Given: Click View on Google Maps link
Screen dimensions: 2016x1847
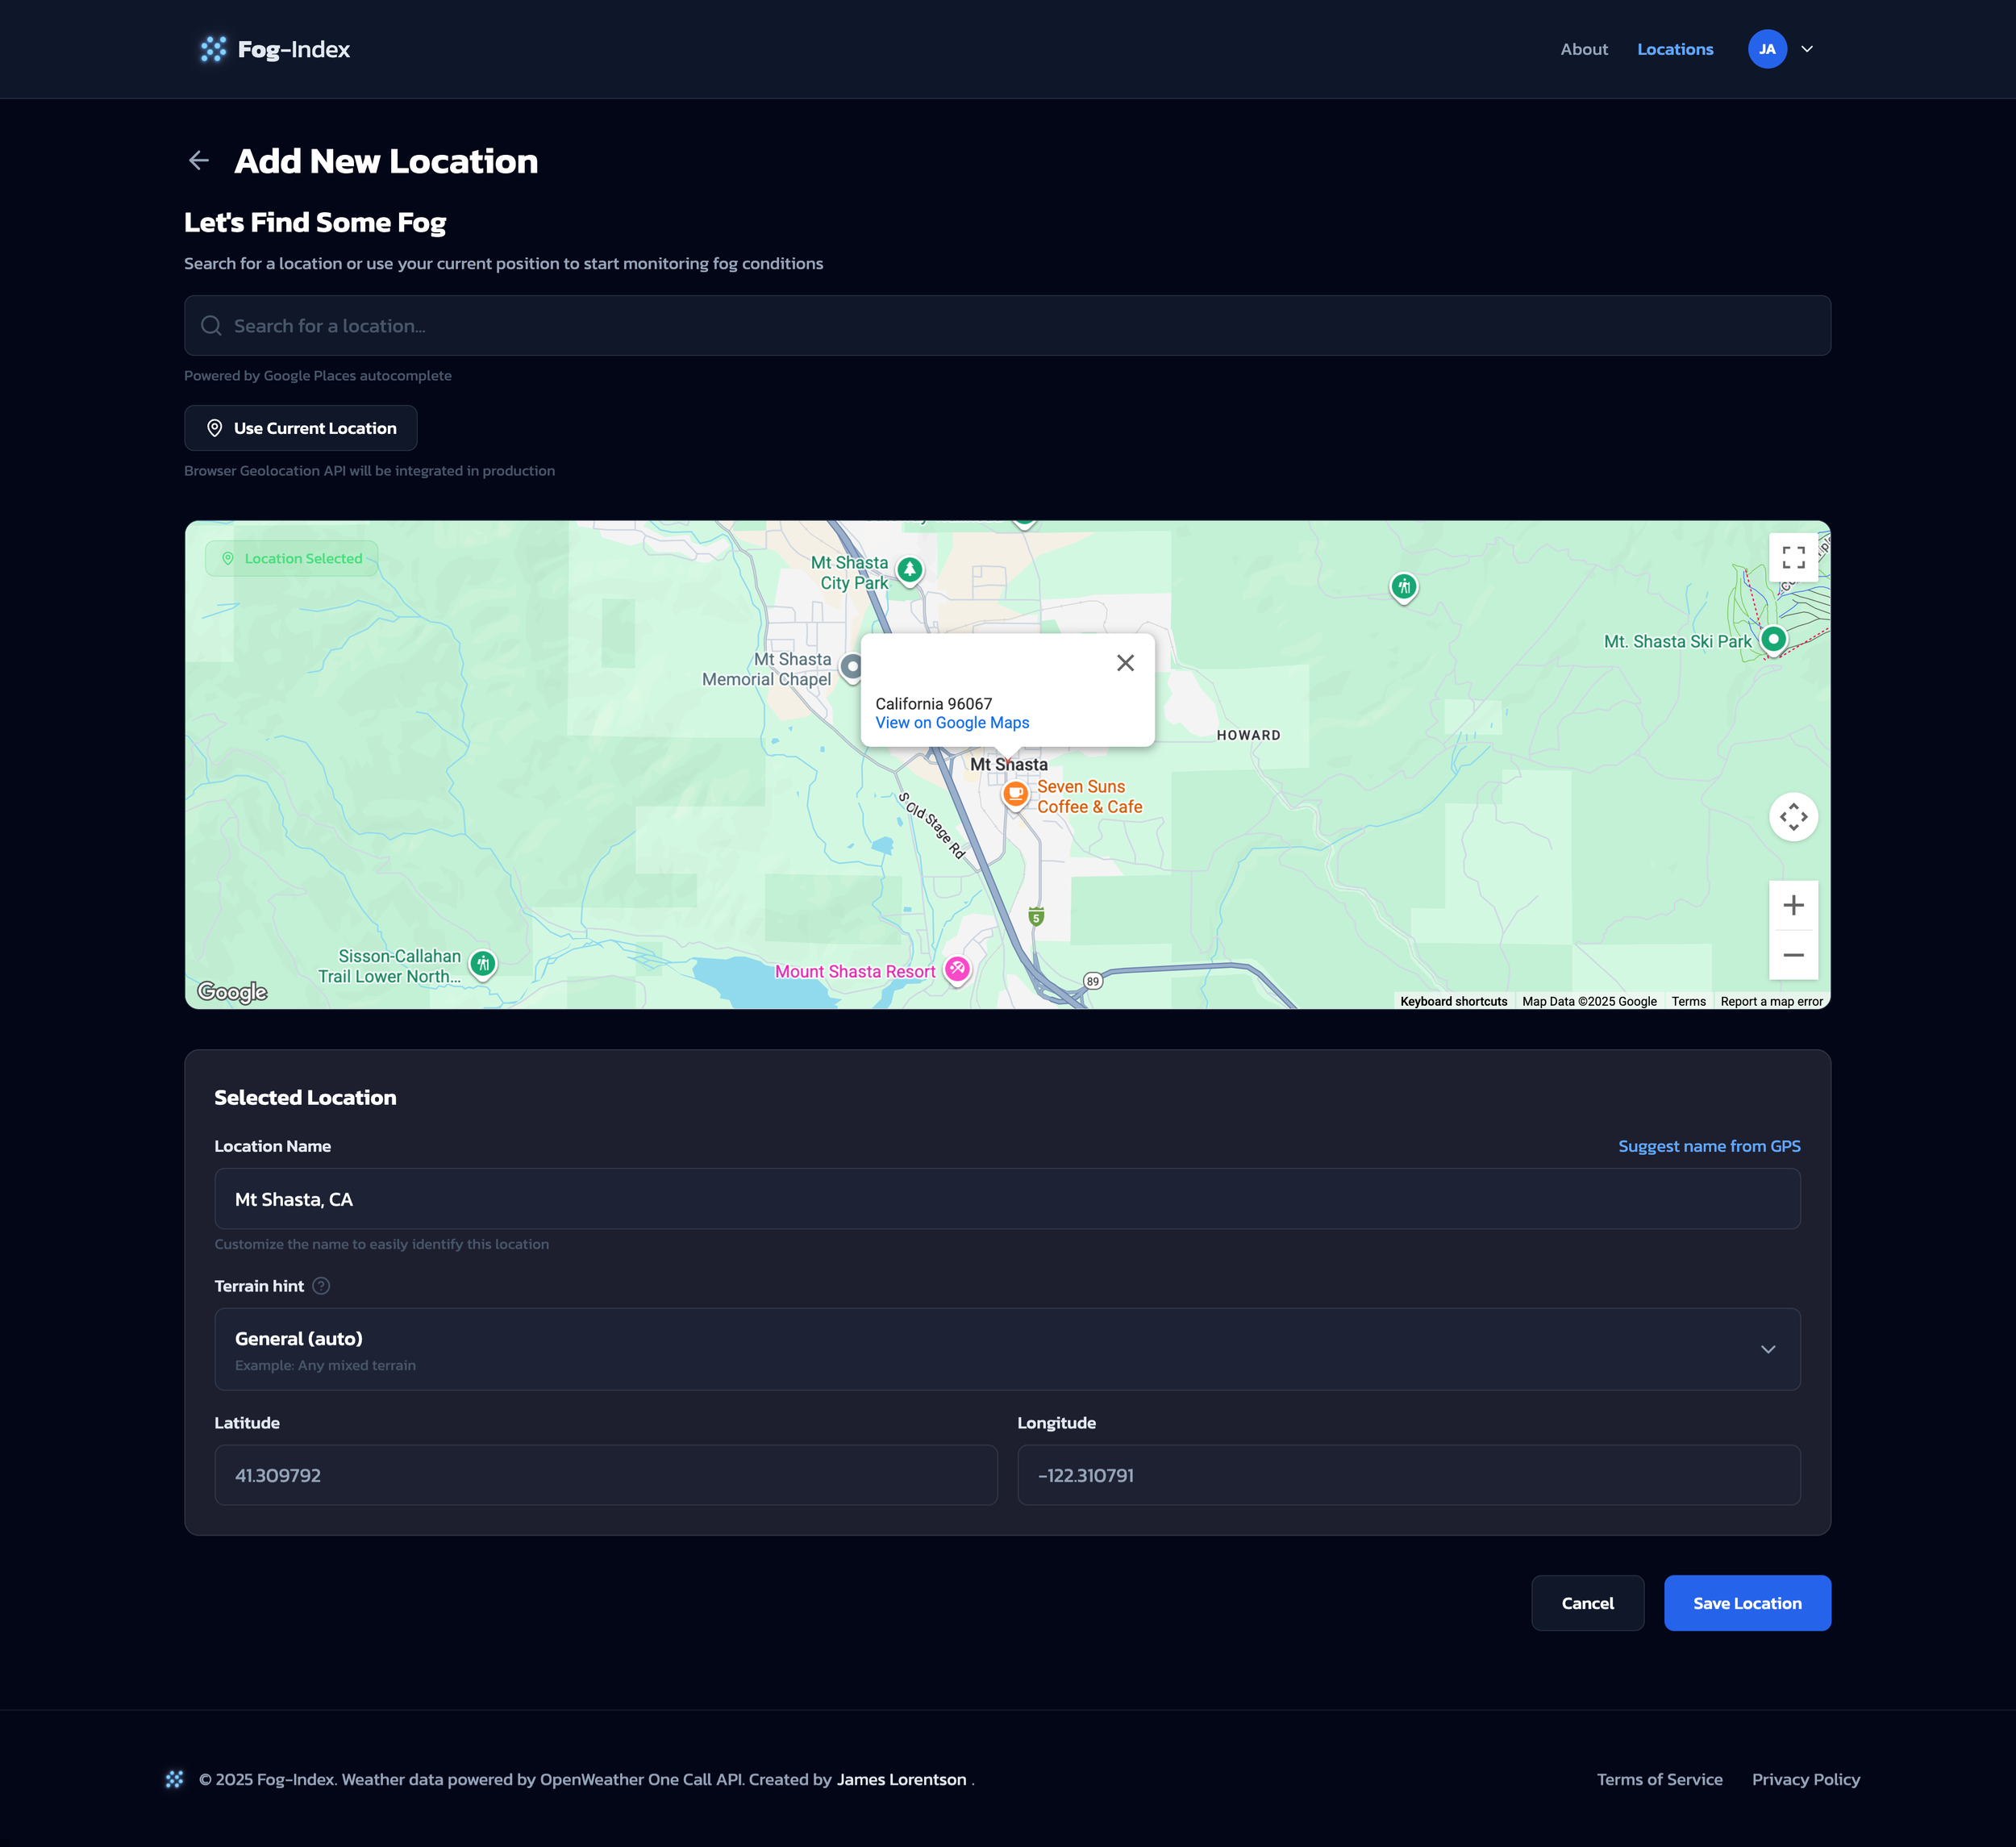Looking at the screenshot, I should coord(952,723).
